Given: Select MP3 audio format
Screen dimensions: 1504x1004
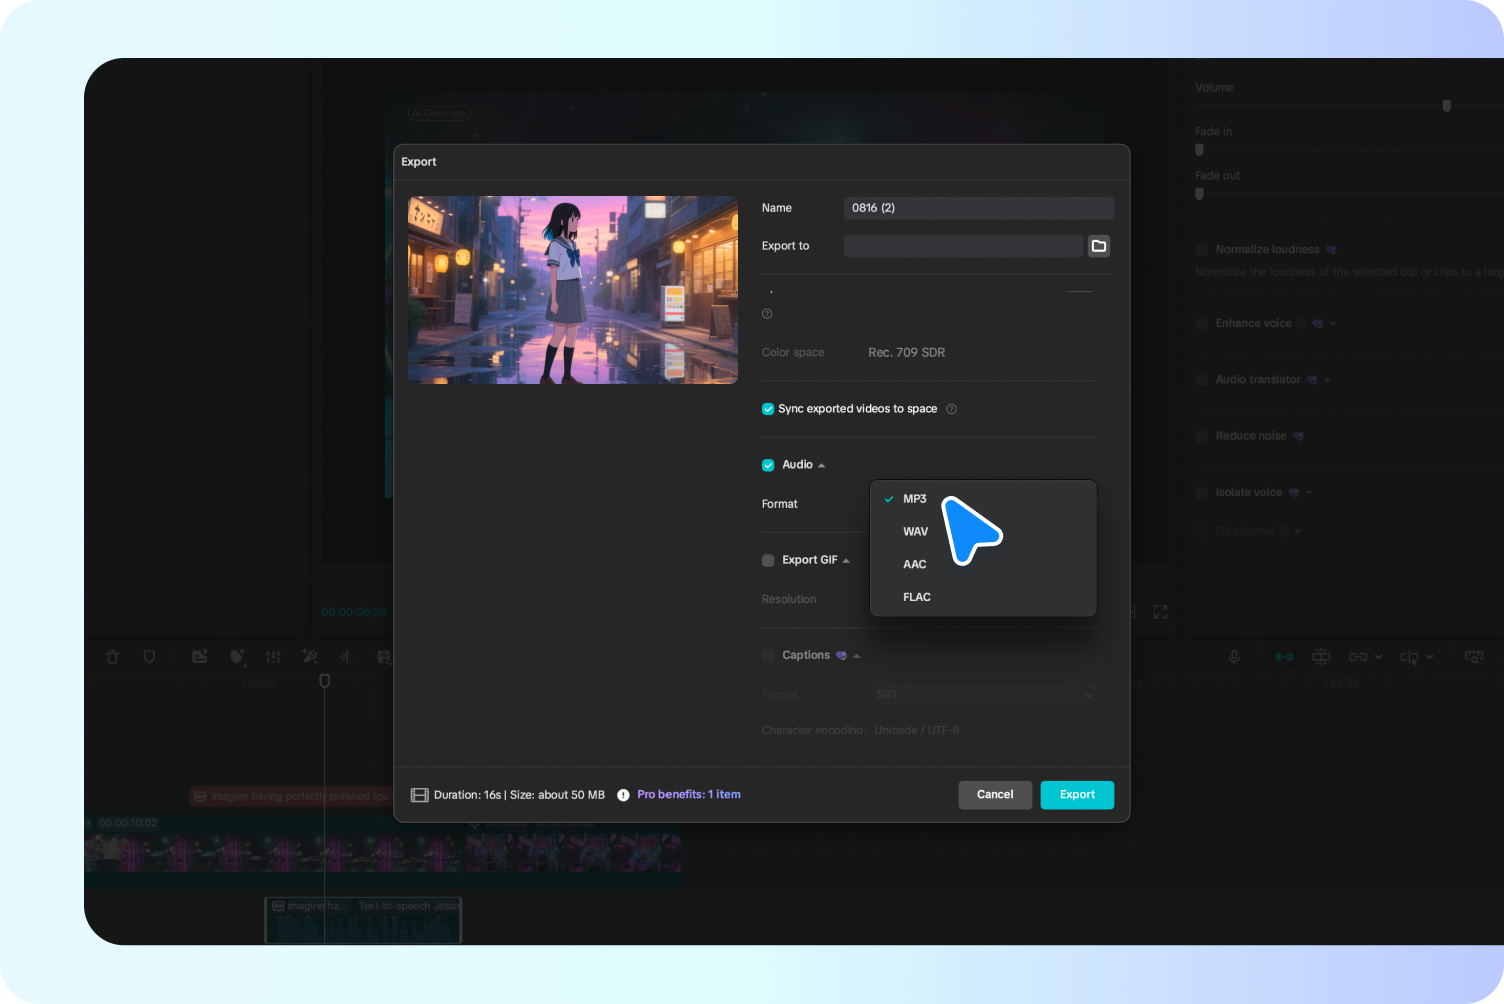Looking at the screenshot, I should (983, 499).
